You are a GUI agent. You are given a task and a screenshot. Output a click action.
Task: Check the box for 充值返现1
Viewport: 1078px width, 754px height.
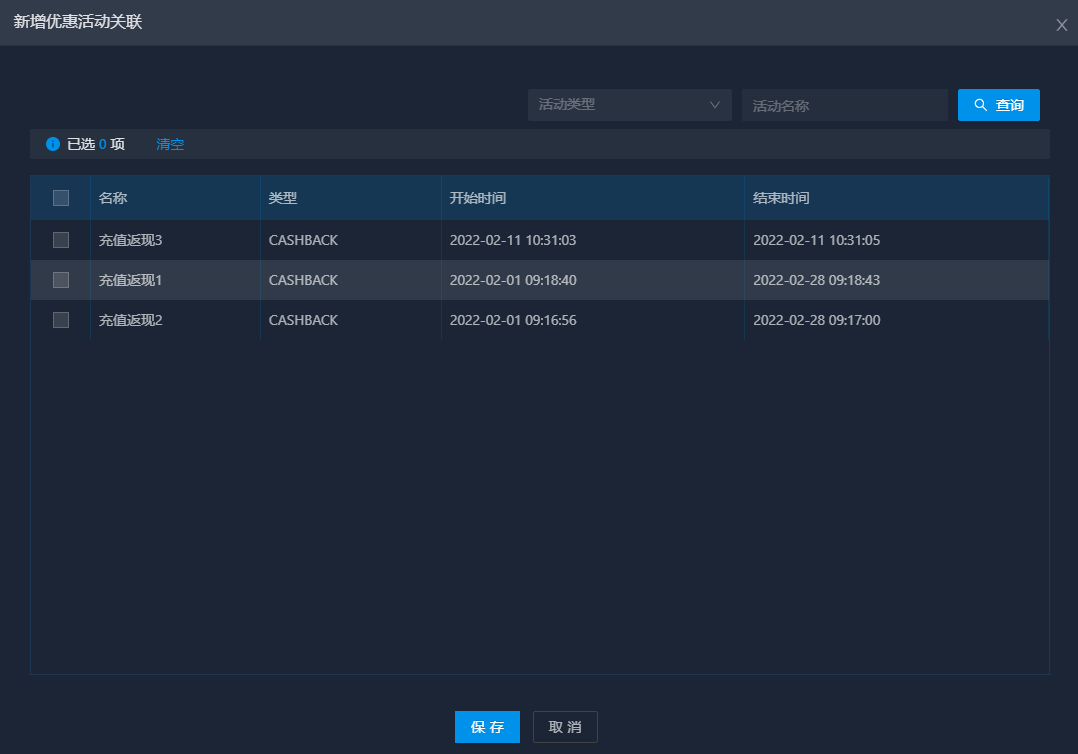61,280
